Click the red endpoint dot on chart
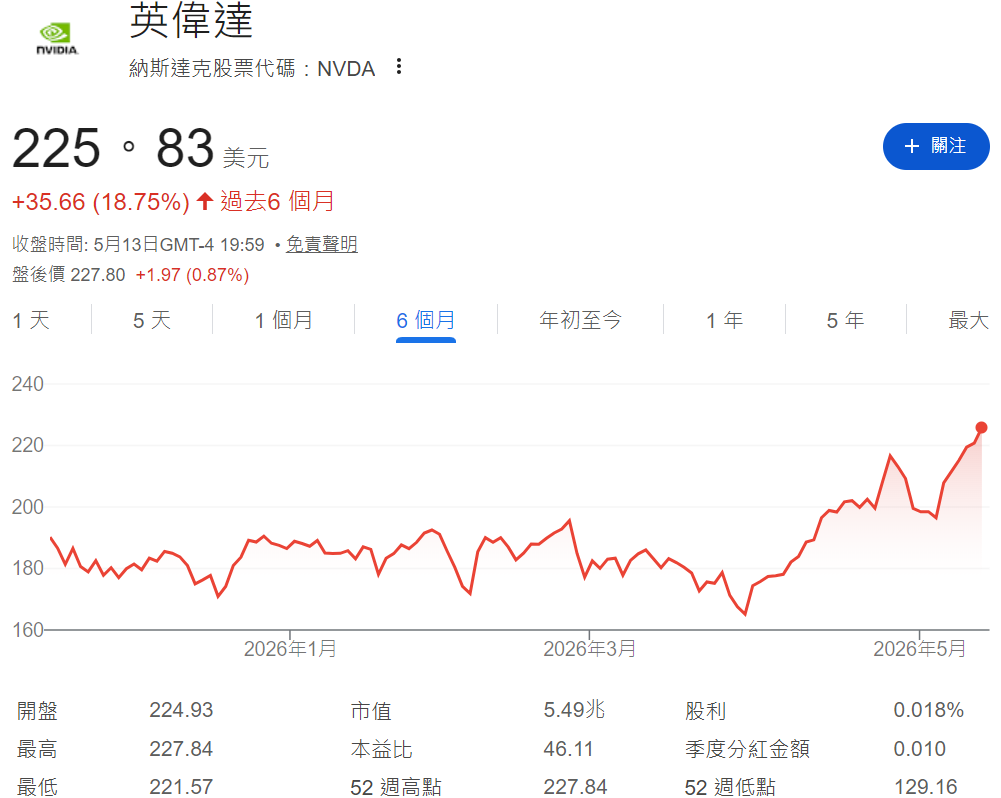Screen dimensions: 1001x798 tap(981, 428)
